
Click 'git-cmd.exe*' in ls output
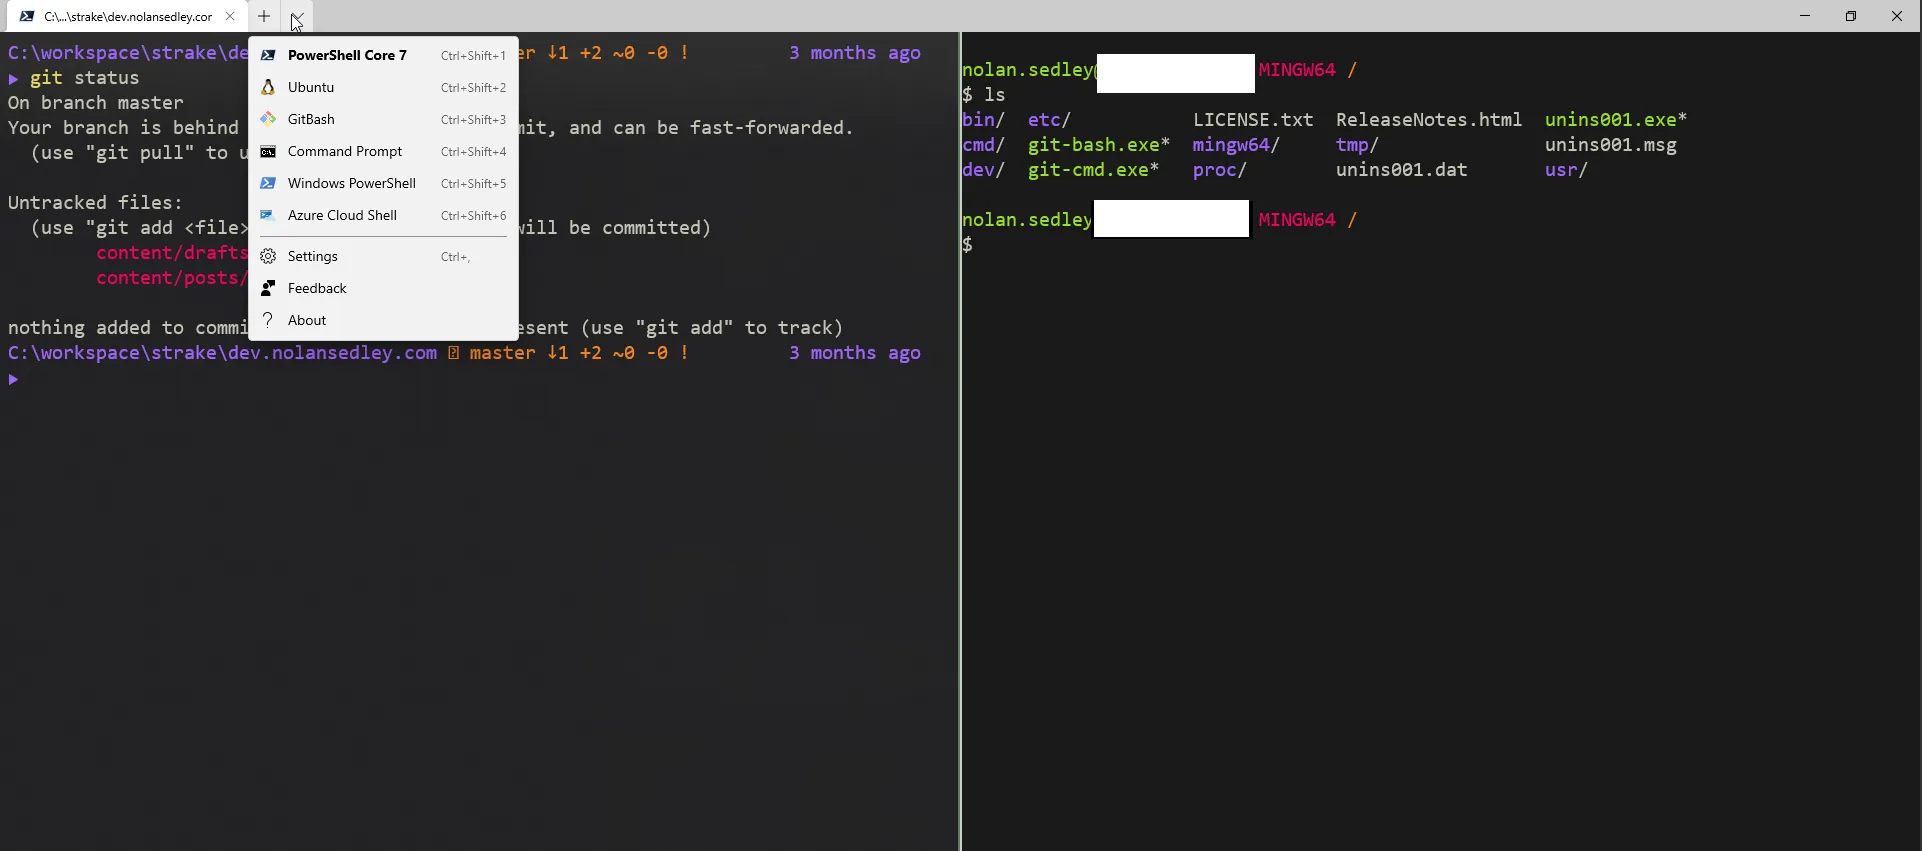(1094, 170)
